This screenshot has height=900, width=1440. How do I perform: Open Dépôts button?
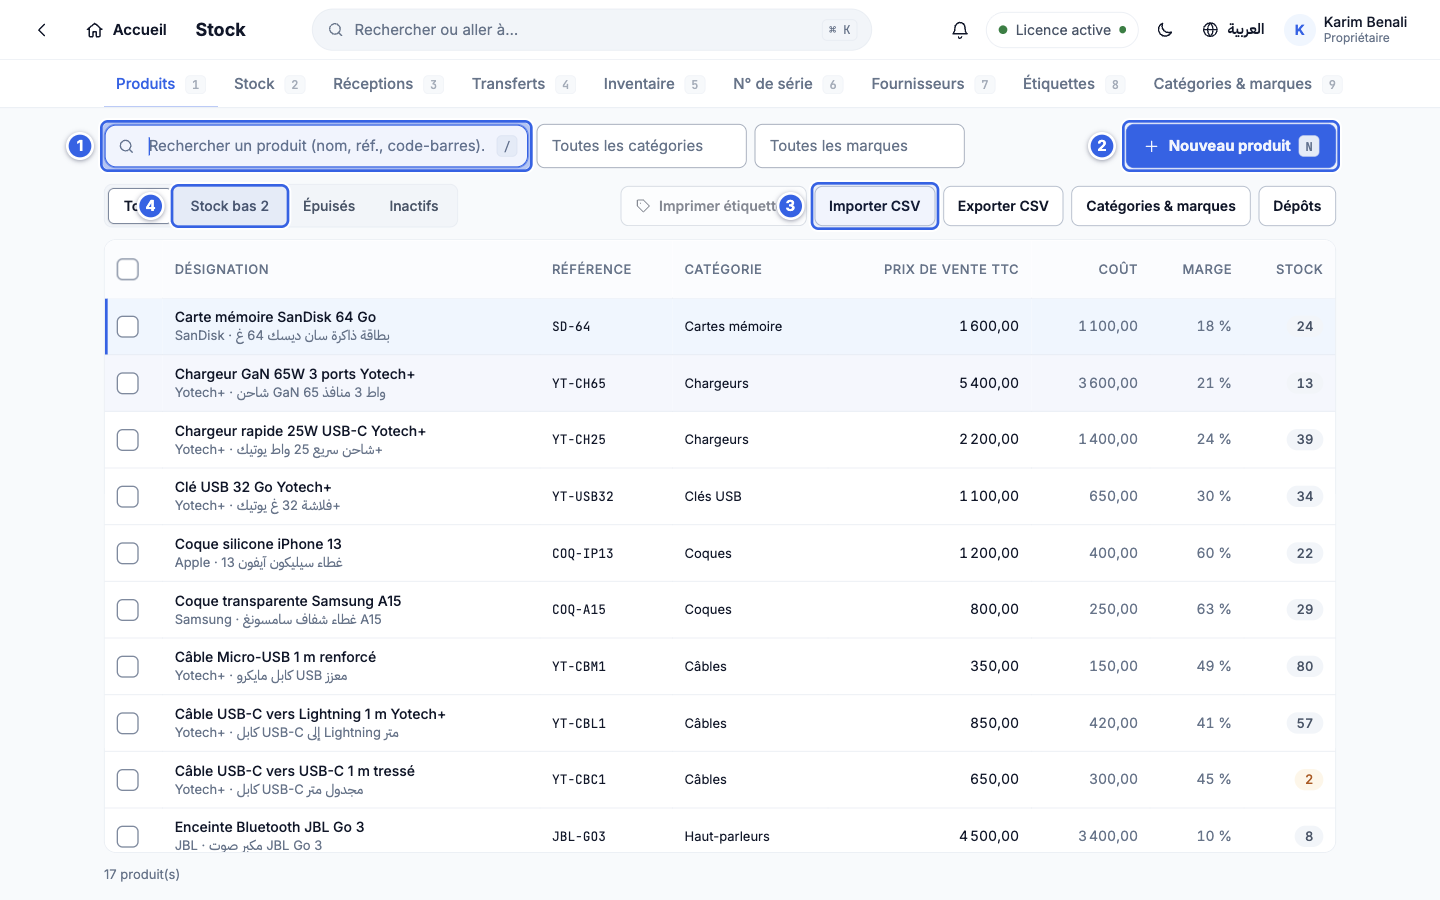click(x=1297, y=206)
